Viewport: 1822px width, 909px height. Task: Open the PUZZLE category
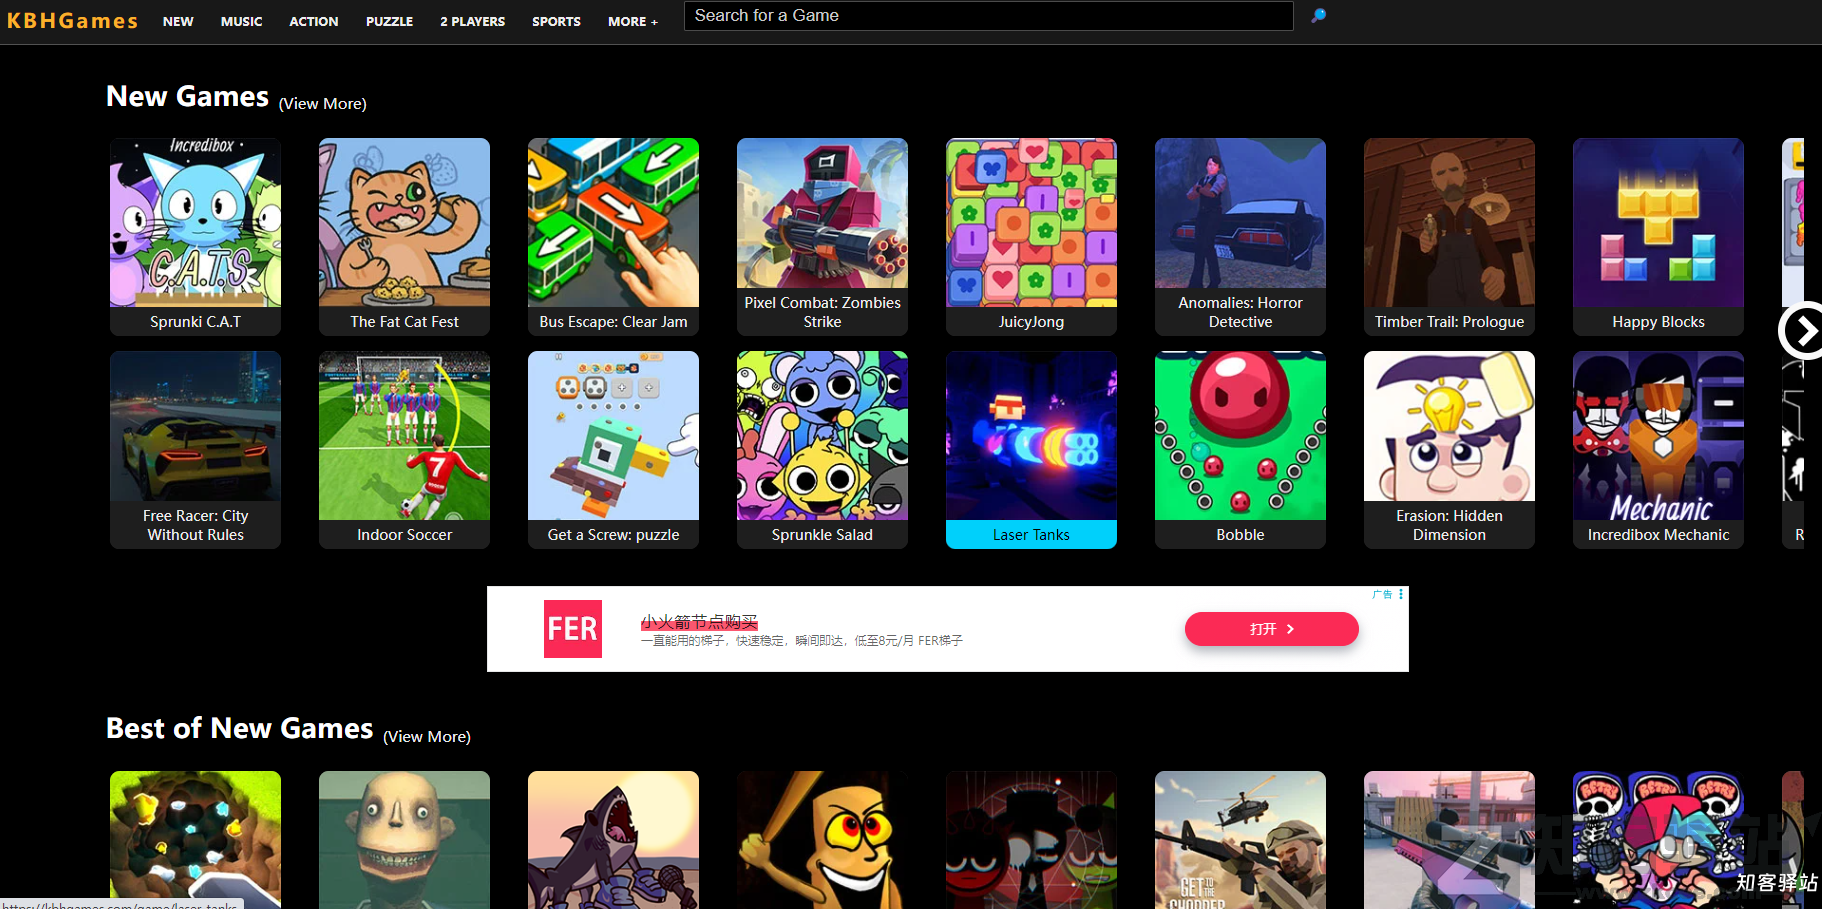pyautogui.click(x=389, y=21)
